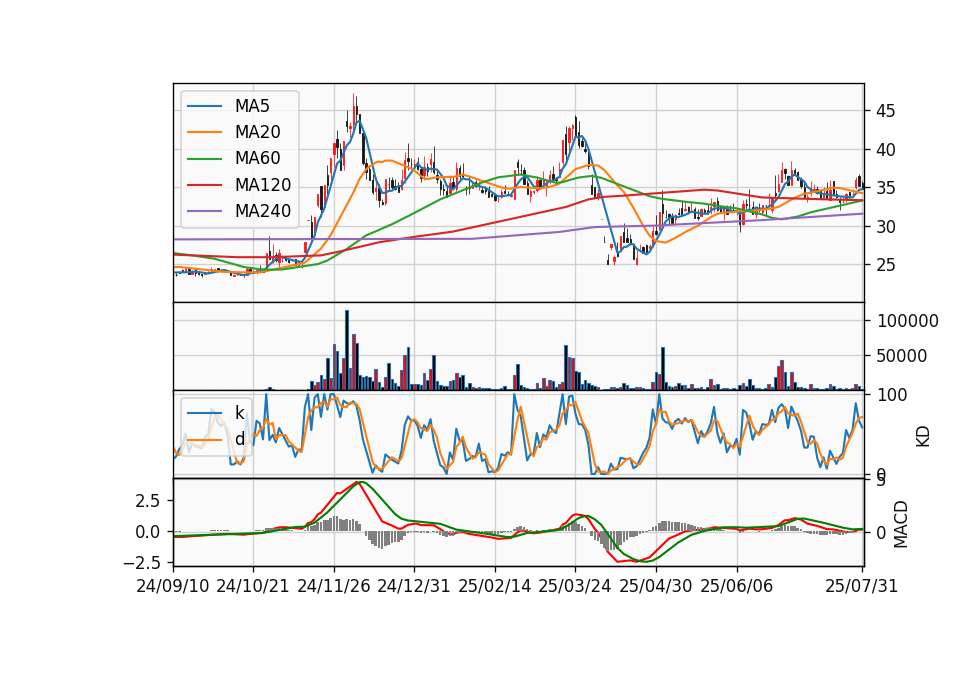Click the 25/03/24 date axis label
960x690 pixels.
point(575,586)
